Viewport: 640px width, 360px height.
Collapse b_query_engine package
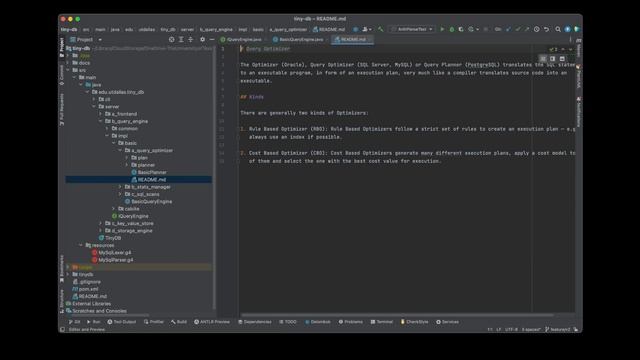pos(101,121)
